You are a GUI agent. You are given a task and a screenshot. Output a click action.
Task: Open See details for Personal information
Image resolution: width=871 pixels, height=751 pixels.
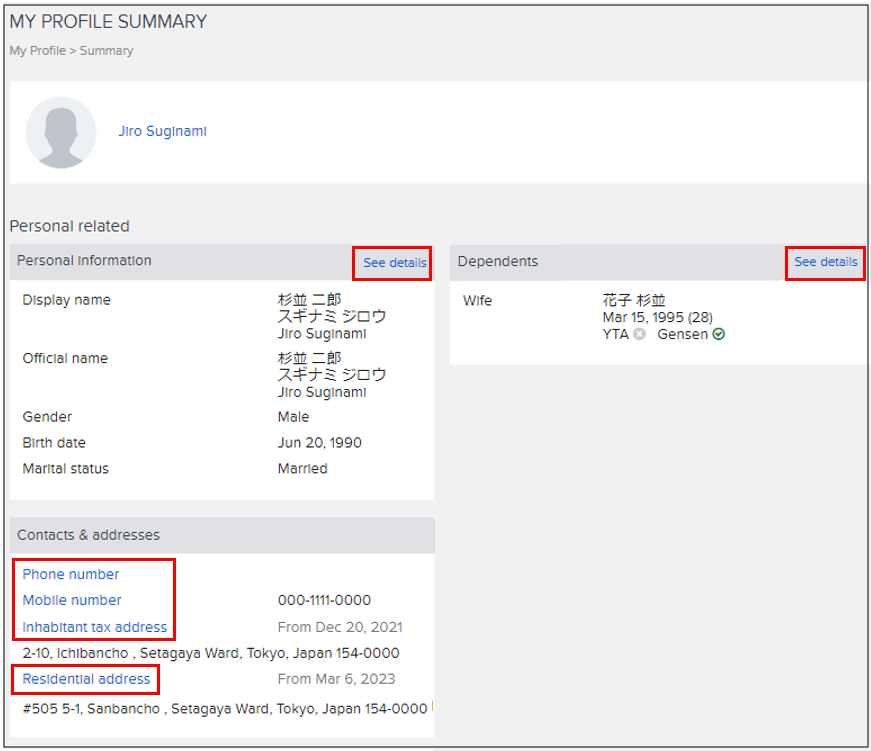click(391, 262)
